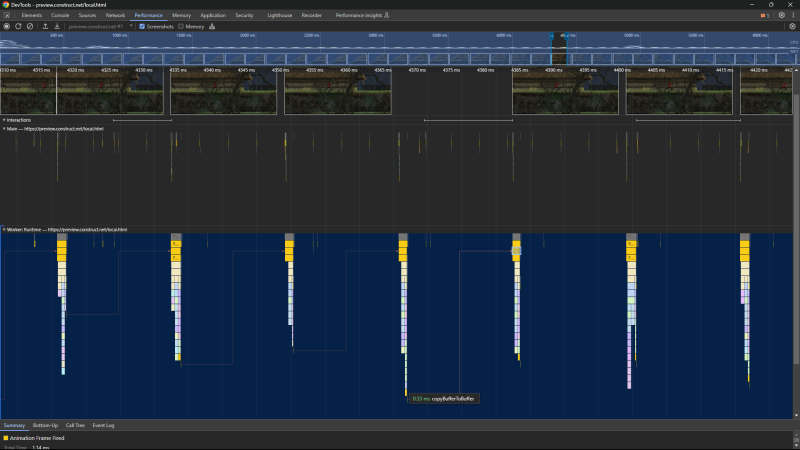Viewport: 800px width, 450px height.
Task: Open capture settings gear in Performance toolbar
Action: click(x=792, y=26)
